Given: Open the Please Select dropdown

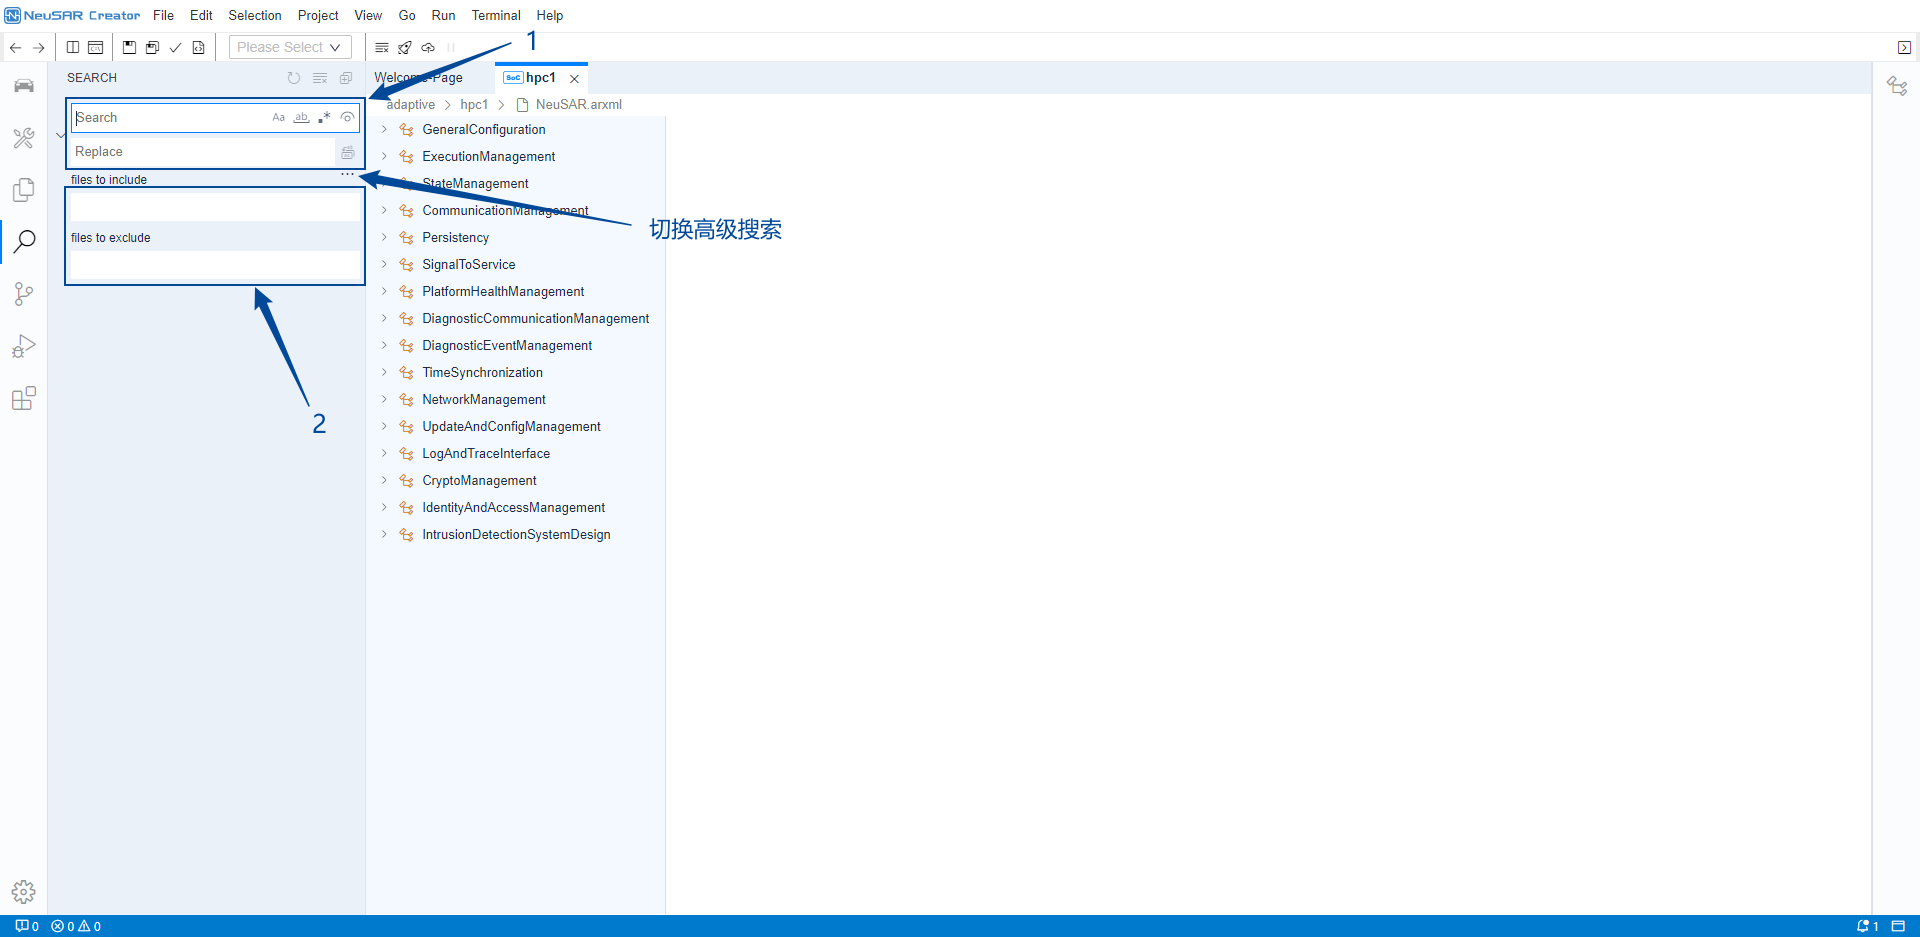Looking at the screenshot, I should coord(289,47).
